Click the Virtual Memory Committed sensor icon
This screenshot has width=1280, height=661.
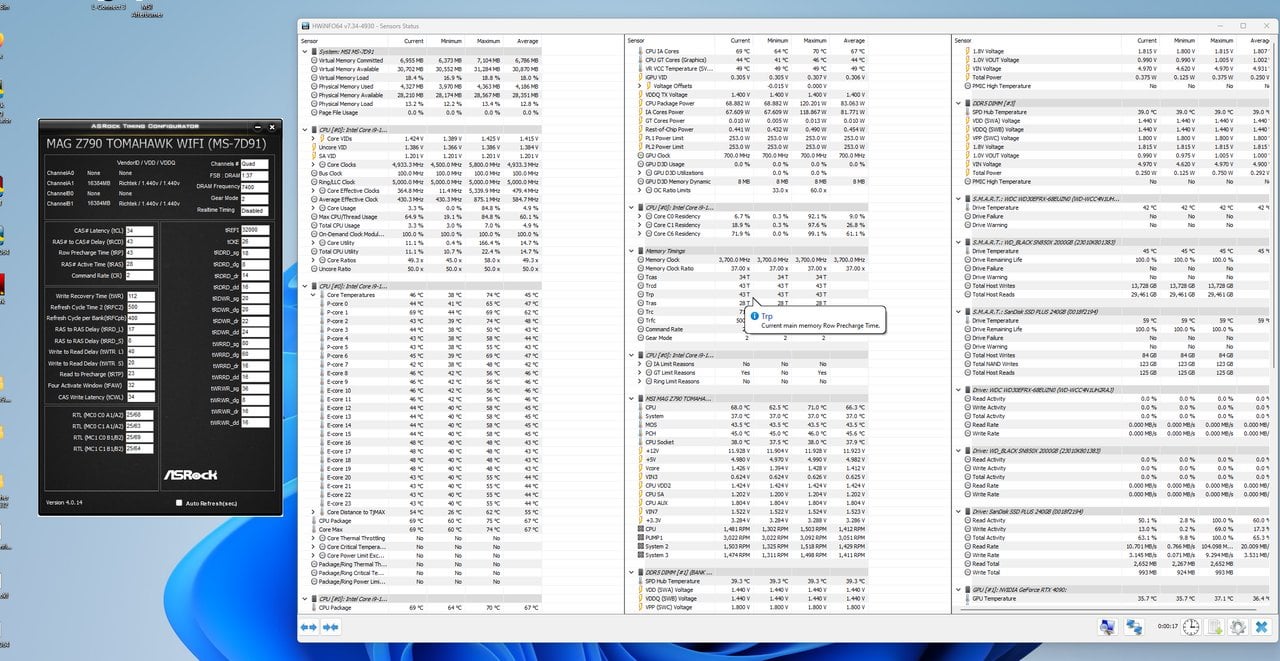[x=314, y=61]
